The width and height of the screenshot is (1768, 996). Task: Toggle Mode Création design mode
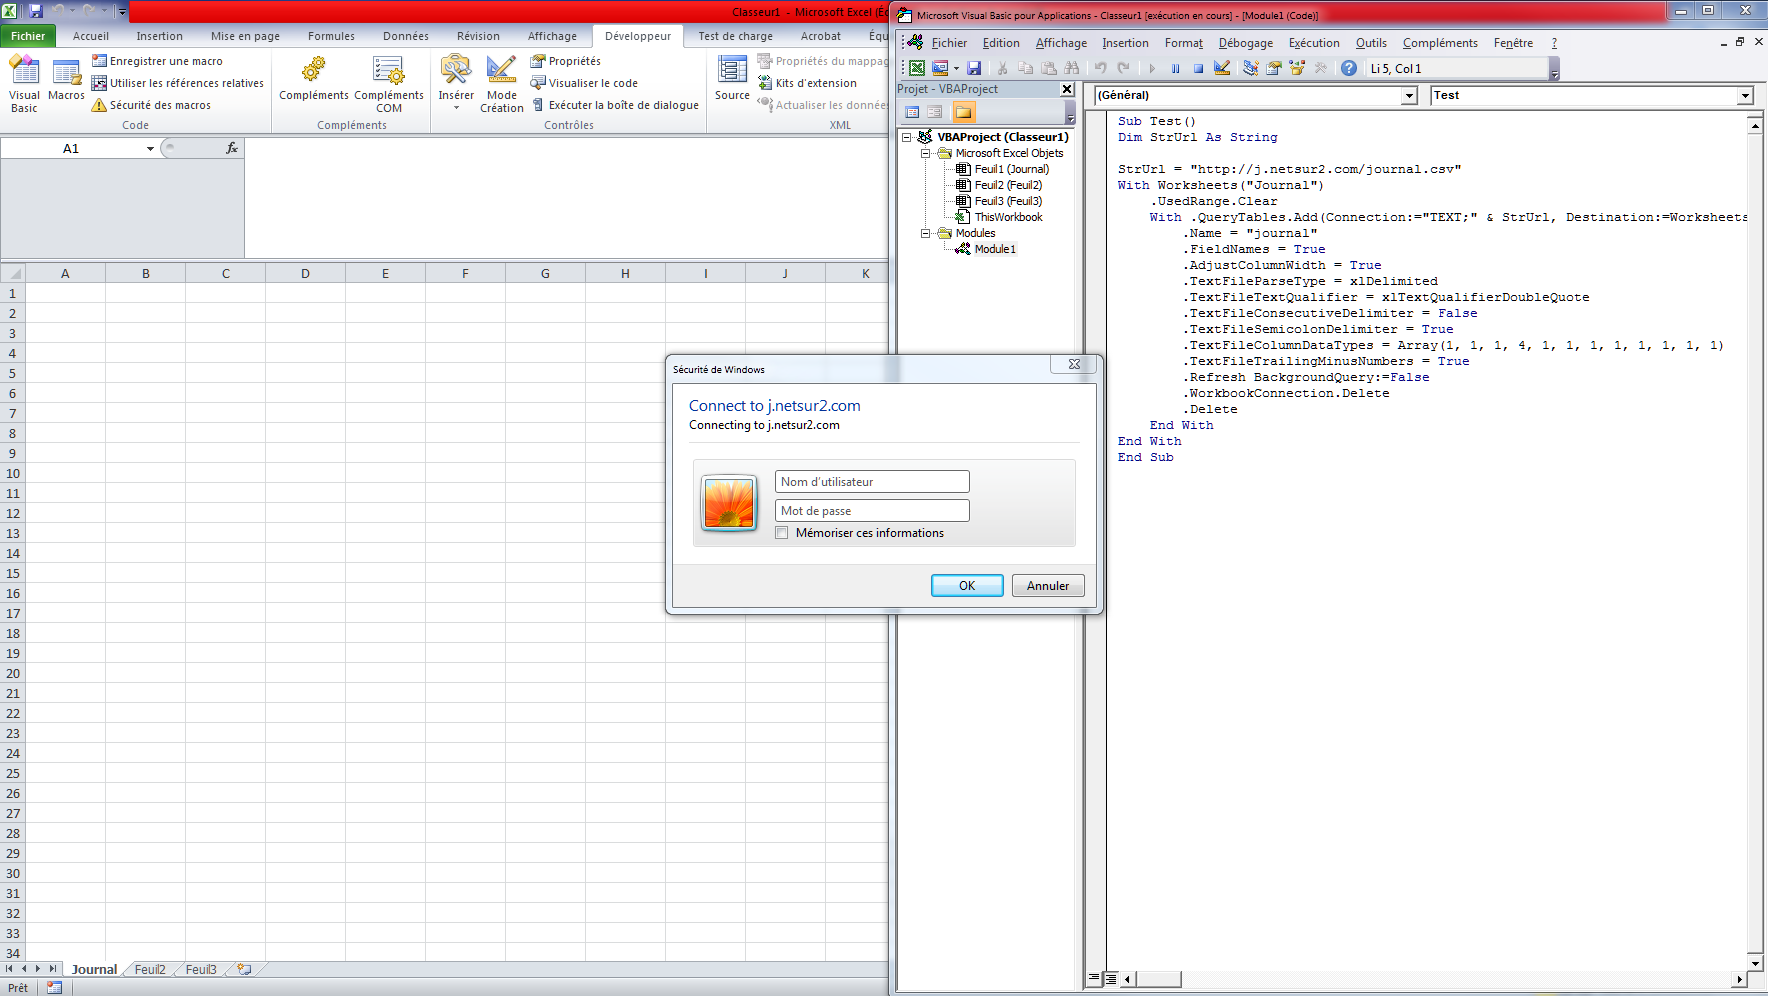(x=502, y=85)
